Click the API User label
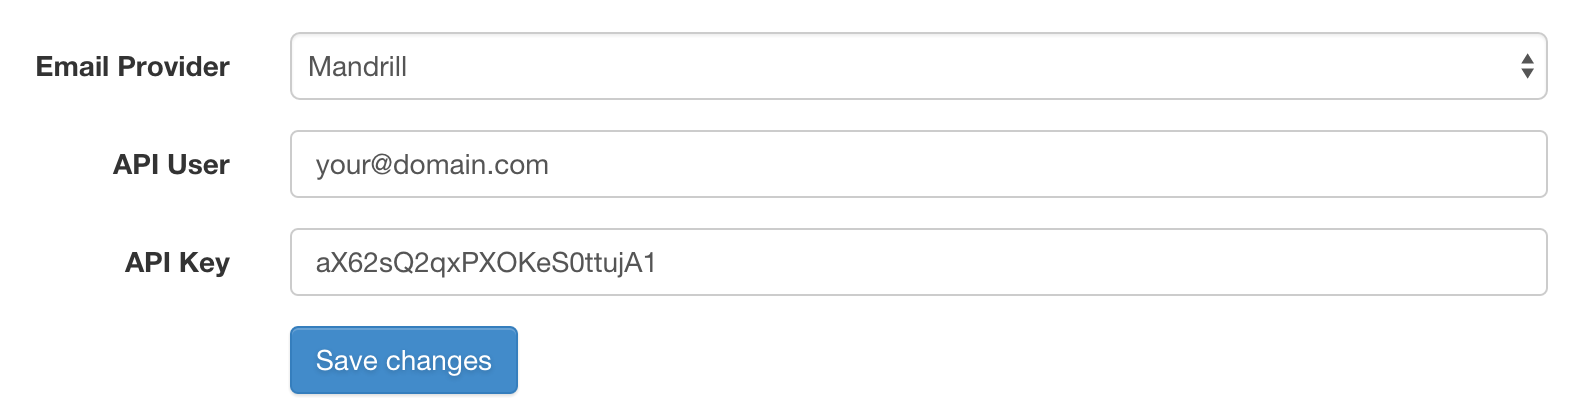 pyautogui.click(x=171, y=164)
